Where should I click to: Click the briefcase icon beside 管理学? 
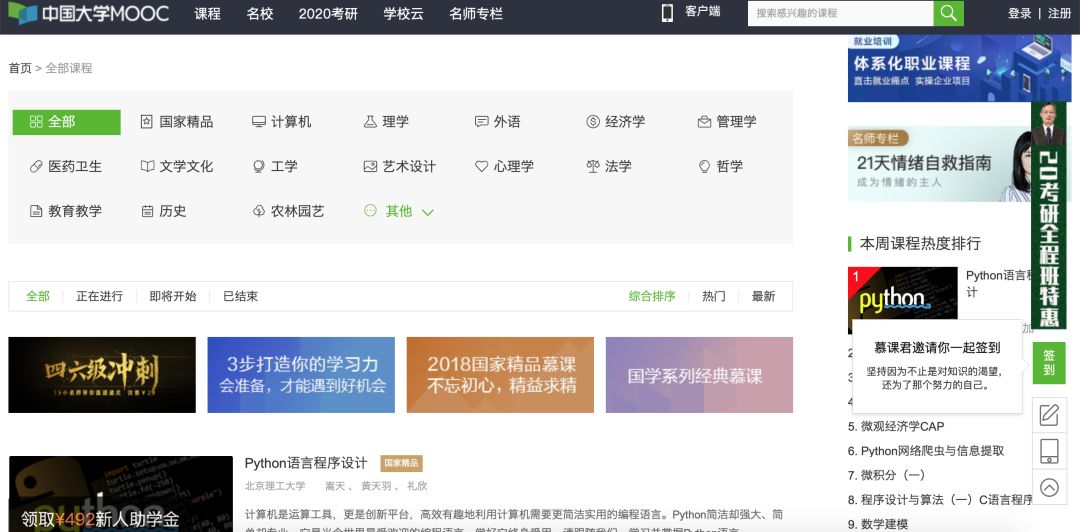tap(704, 122)
